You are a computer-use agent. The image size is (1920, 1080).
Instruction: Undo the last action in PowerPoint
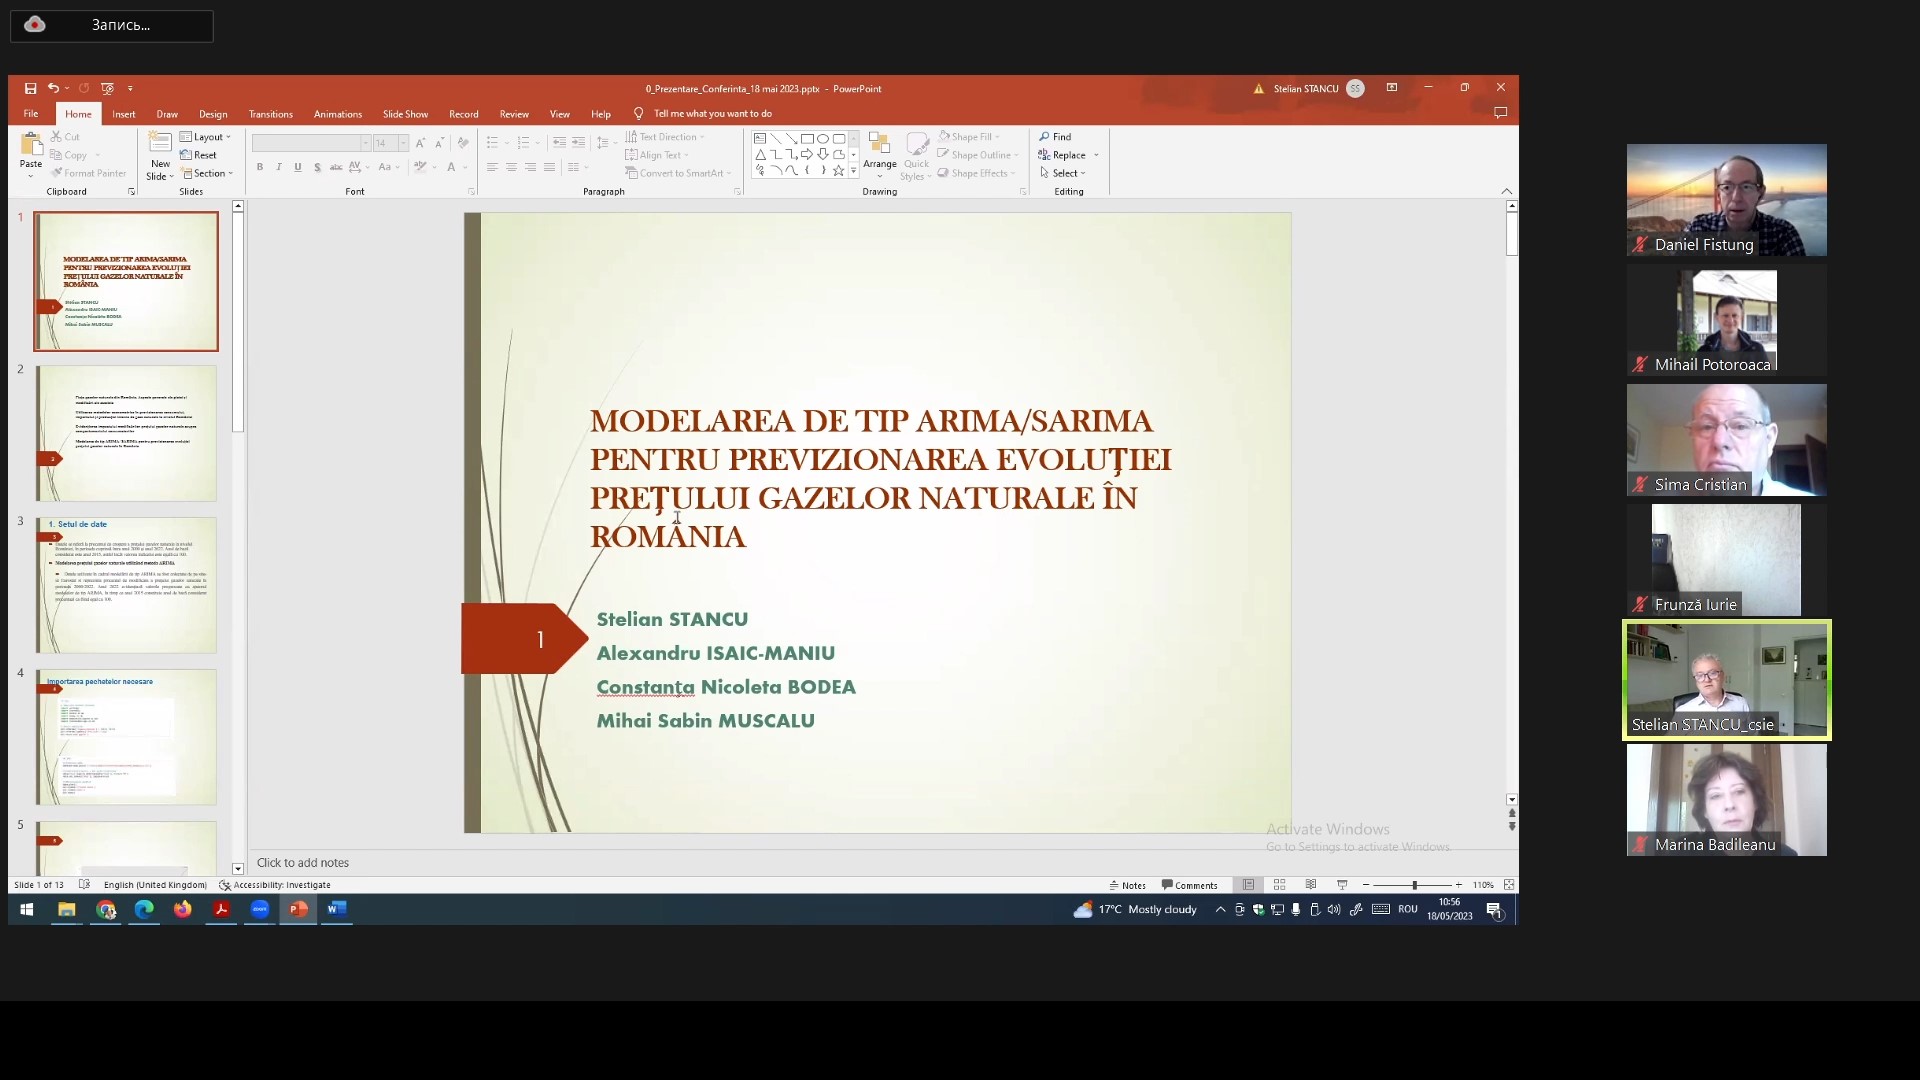(x=53, y=88)
